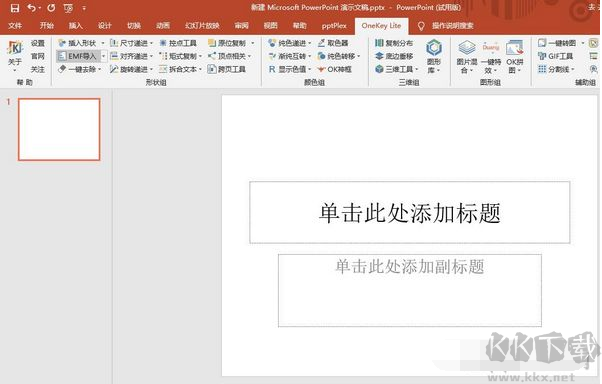Viewport: 602px width, 384px height.
Task: Click the GIF工具 button
Action: [x=556, y=56]
